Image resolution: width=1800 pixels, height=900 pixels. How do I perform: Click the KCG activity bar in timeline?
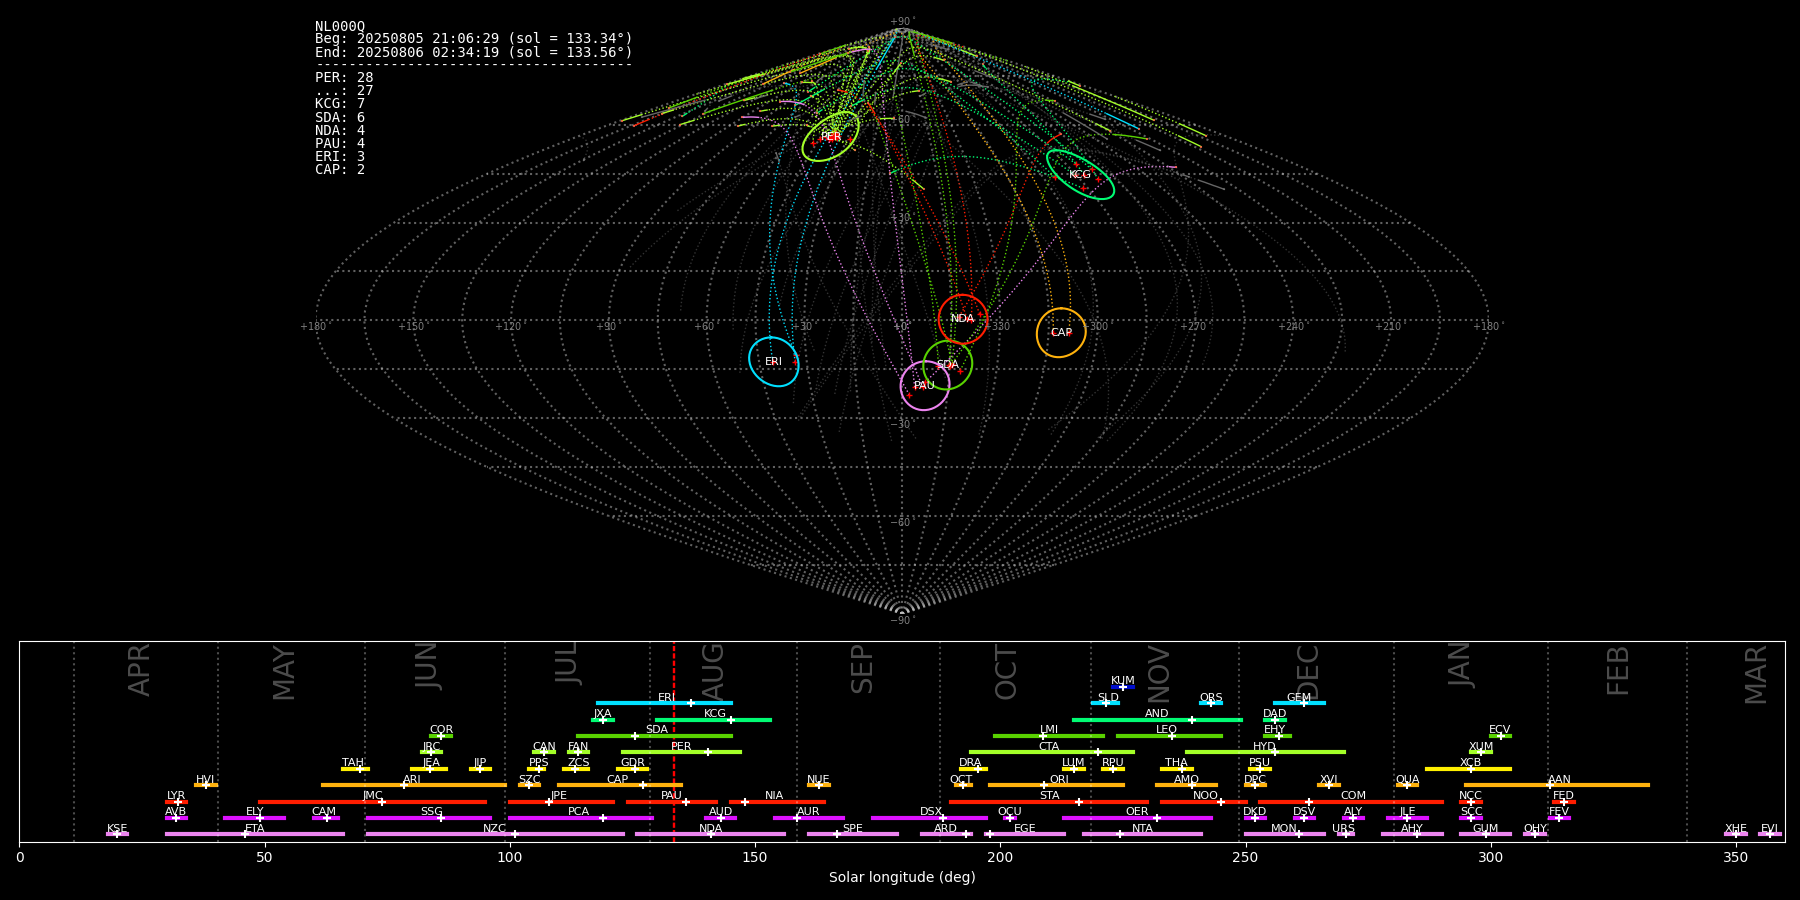(713, 719)
